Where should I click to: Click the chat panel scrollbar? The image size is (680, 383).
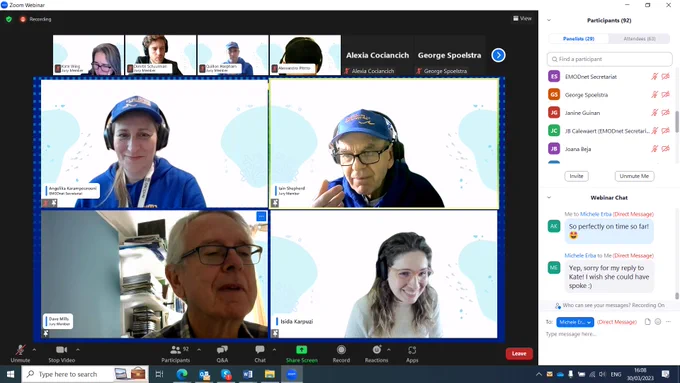point(677,295)
